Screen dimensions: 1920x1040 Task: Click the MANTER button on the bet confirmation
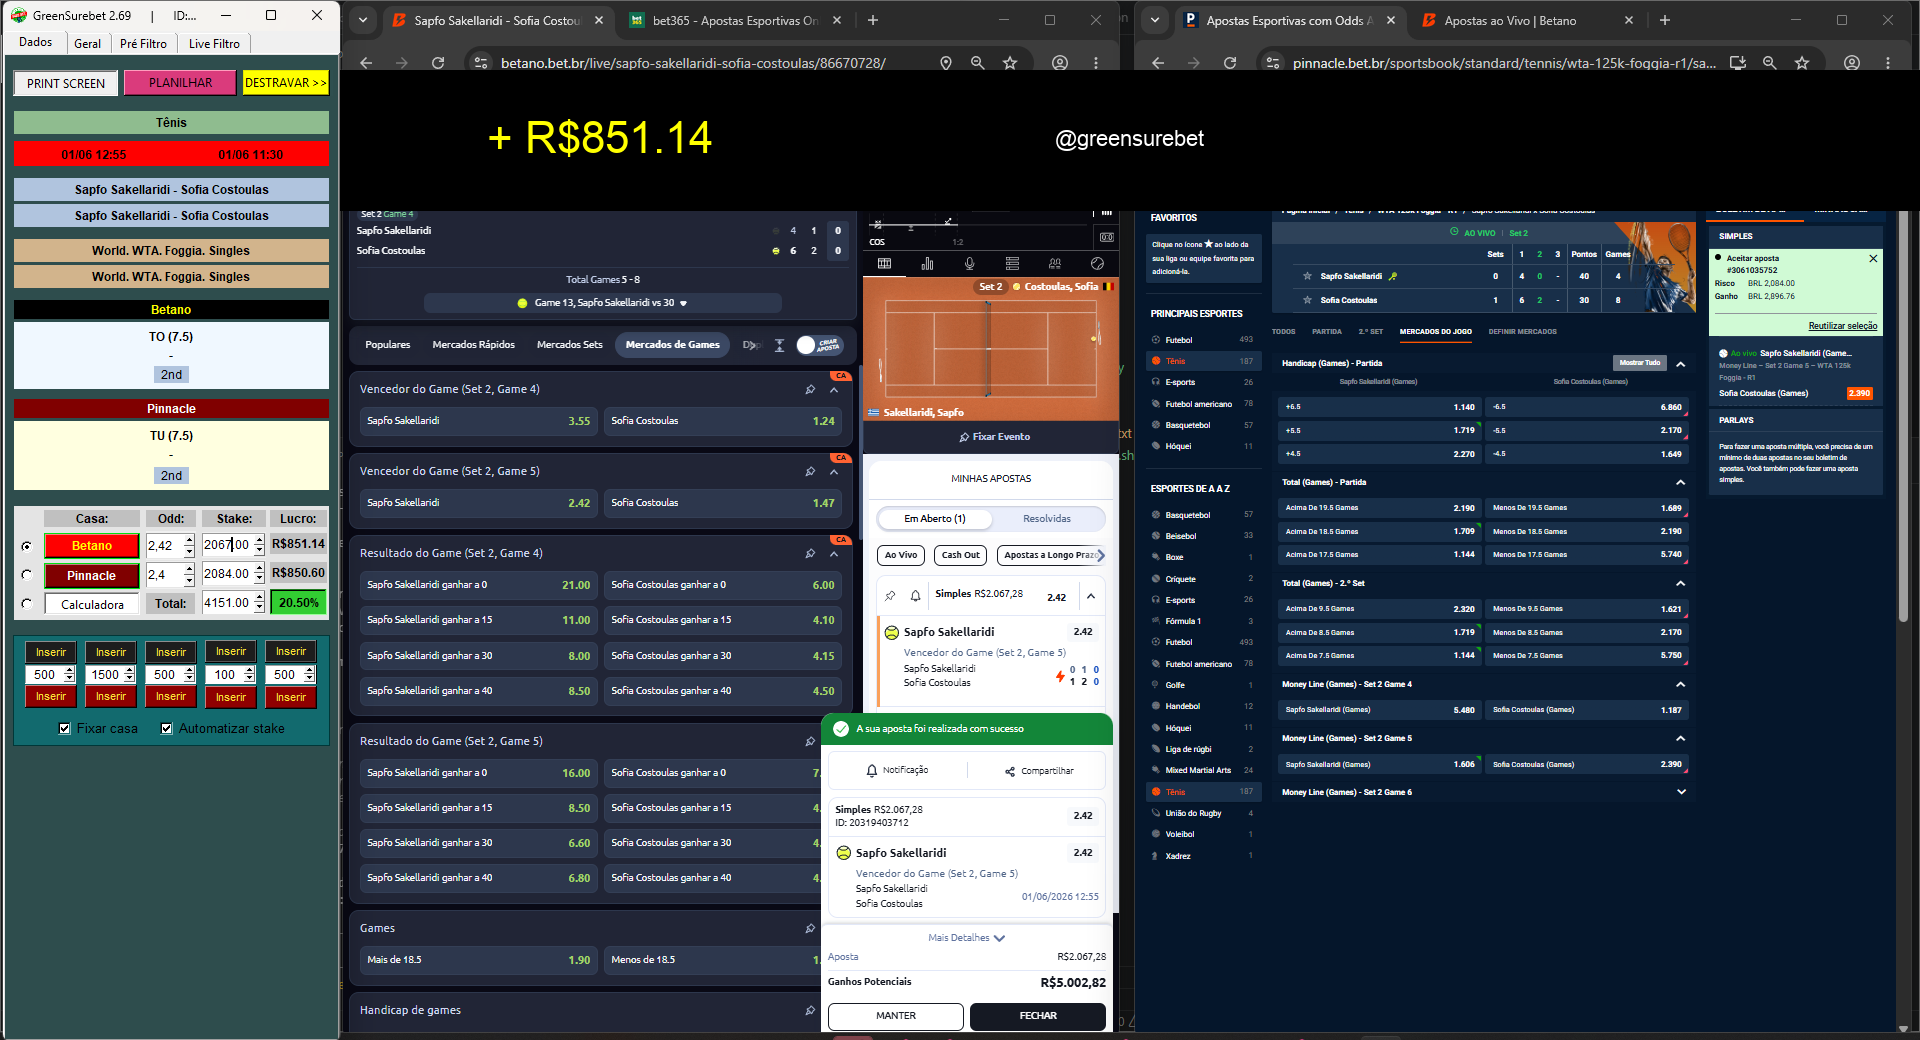[x=895, y=1016]
